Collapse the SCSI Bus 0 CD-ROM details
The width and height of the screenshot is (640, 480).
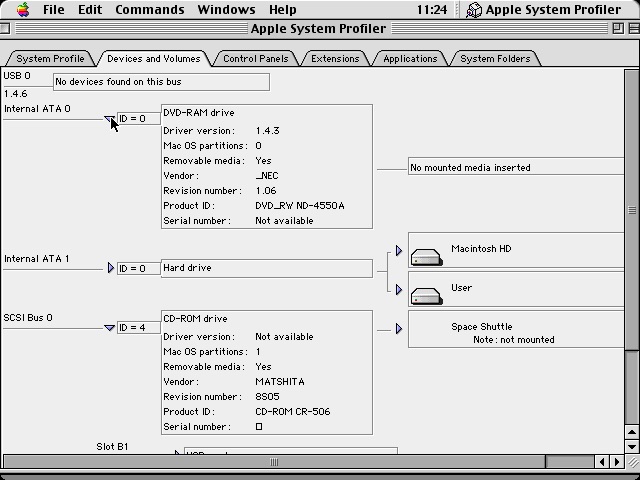110,327
